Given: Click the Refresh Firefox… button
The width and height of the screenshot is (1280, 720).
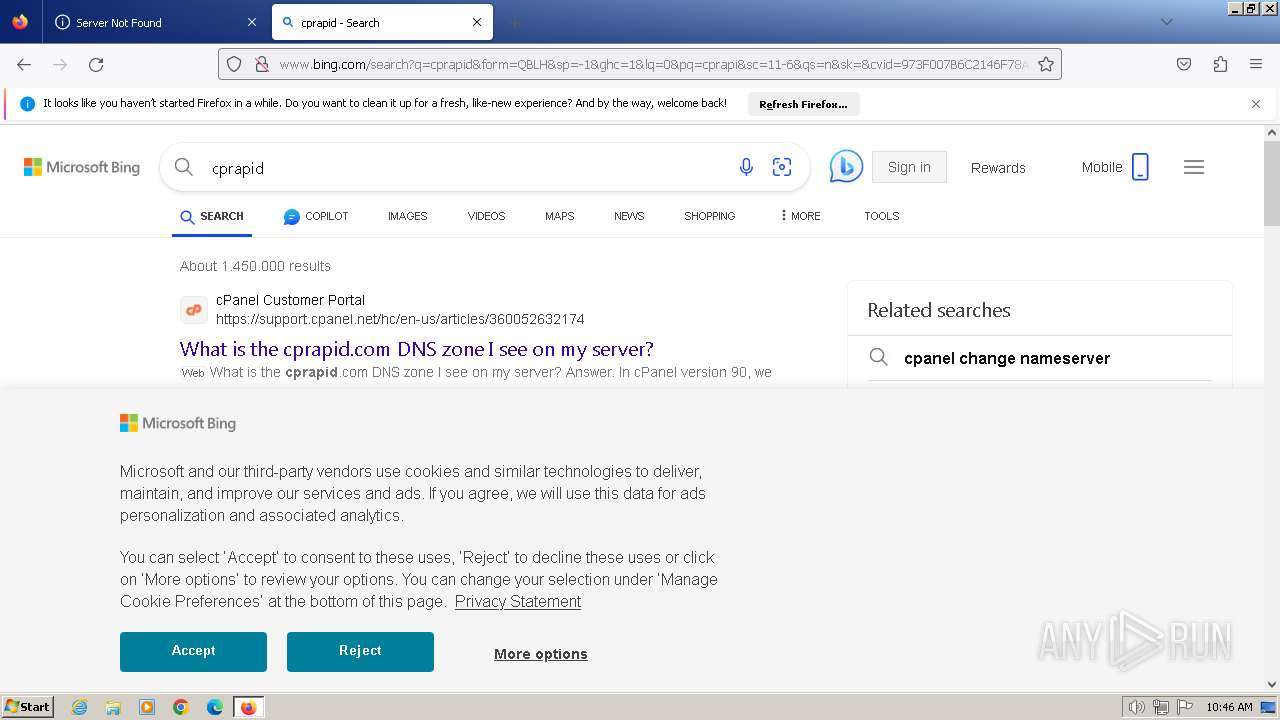Looking at the screenshot, I should [803, 104].
